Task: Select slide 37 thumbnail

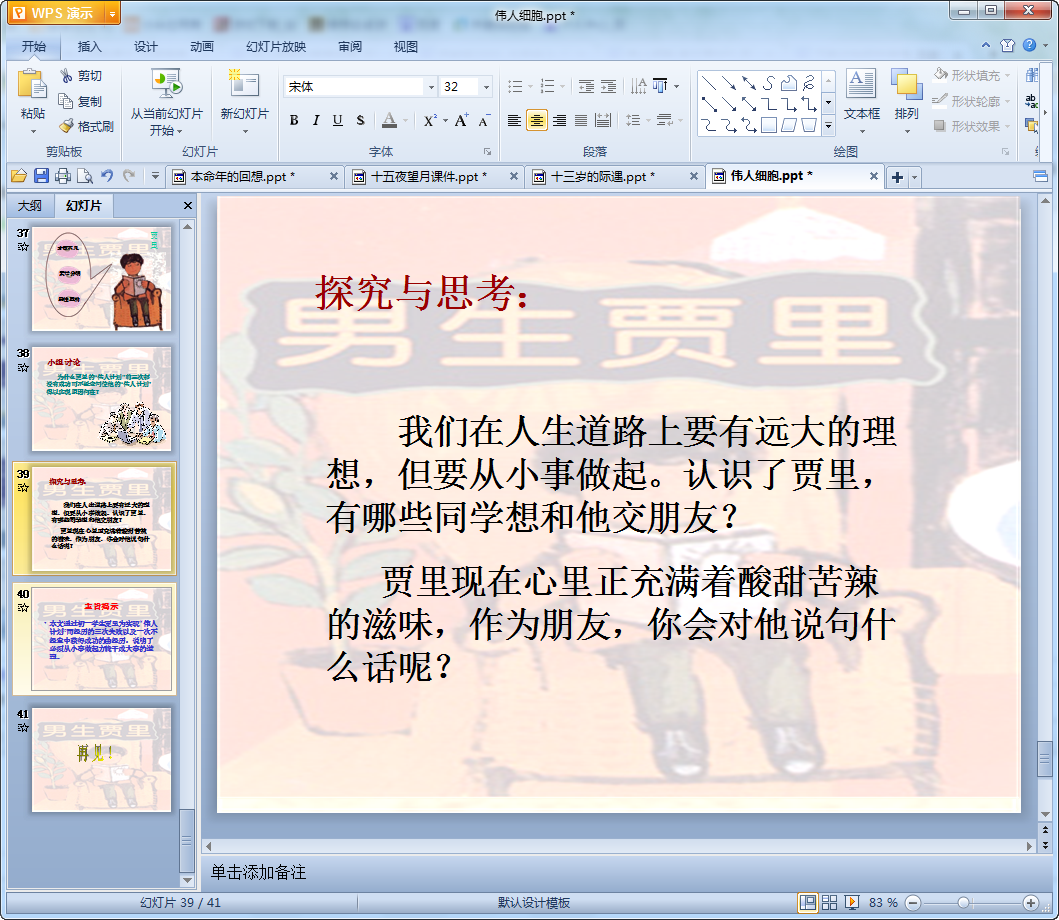Action: click(x=101, y=279)
